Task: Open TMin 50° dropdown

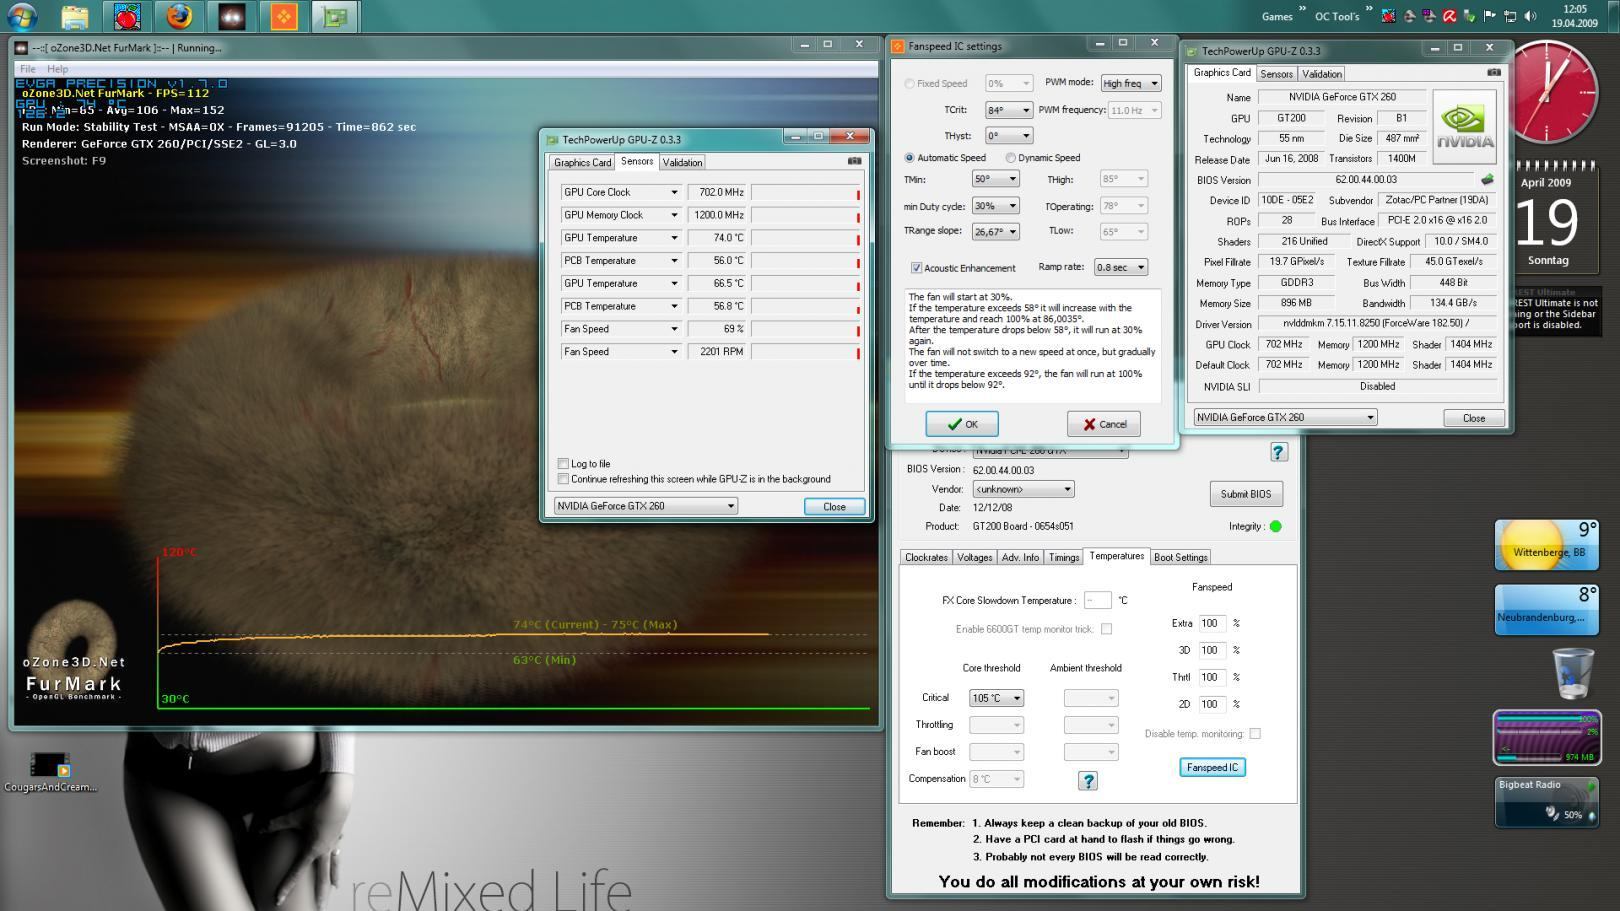Action: pyautogui.click(x=996, y=179)
